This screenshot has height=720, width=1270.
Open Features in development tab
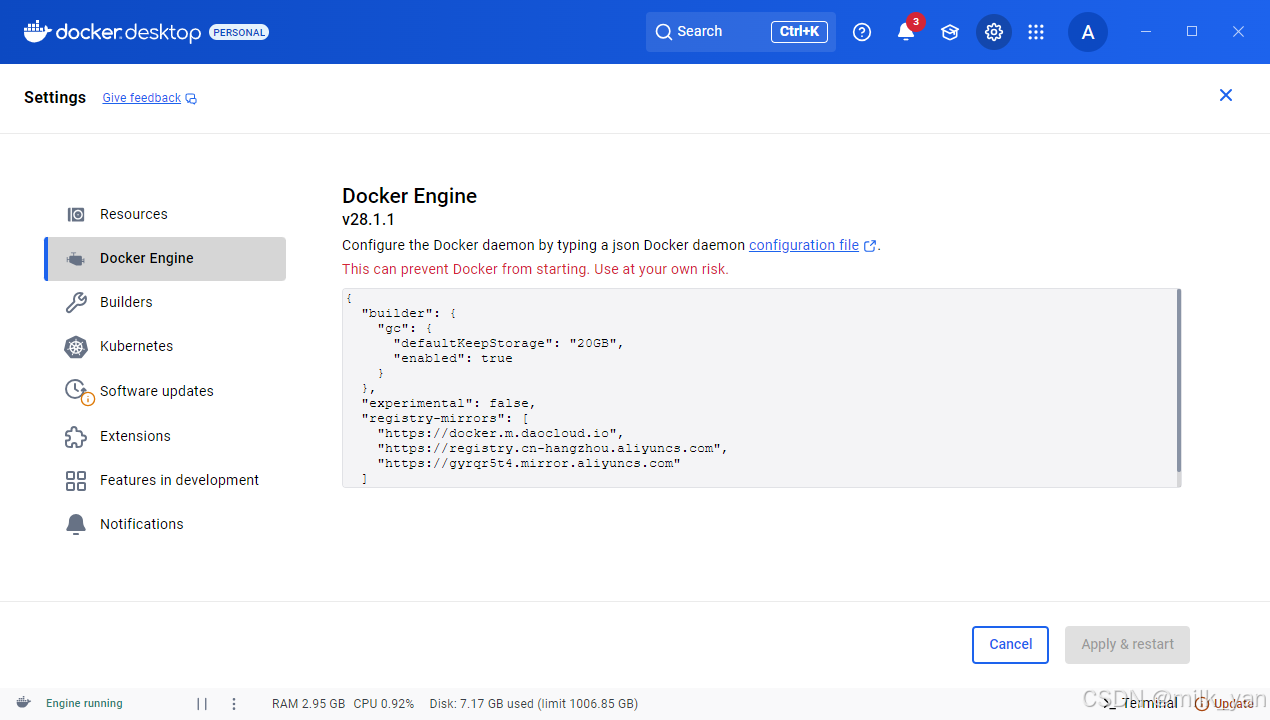coord(165,481)
